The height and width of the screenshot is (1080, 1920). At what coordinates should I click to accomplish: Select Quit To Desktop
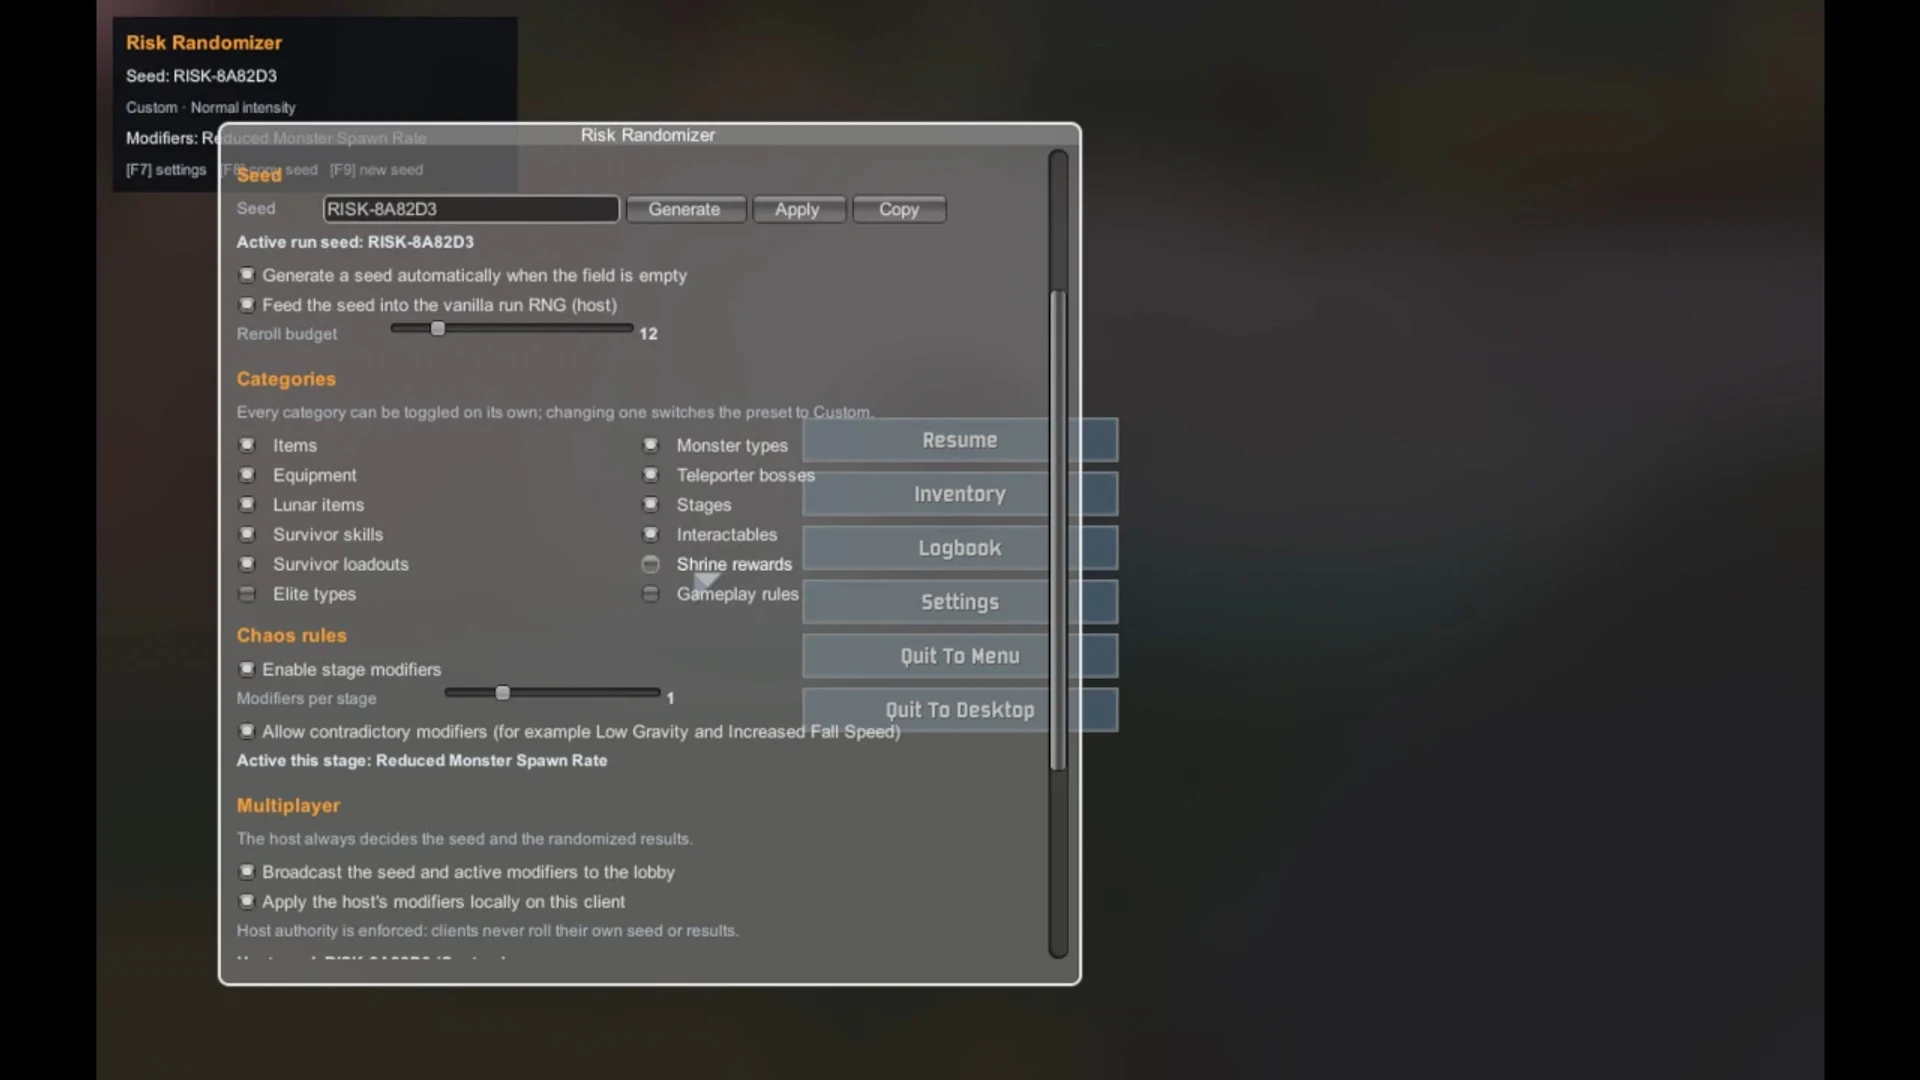[x=960, y=710]
